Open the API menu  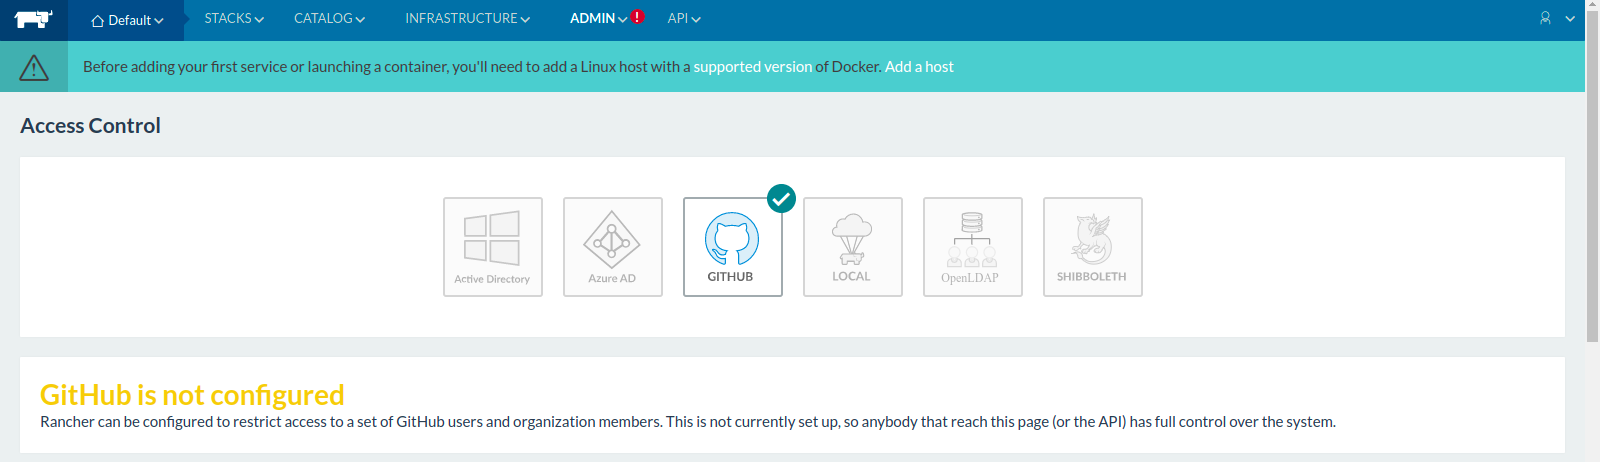pos(684,19)
